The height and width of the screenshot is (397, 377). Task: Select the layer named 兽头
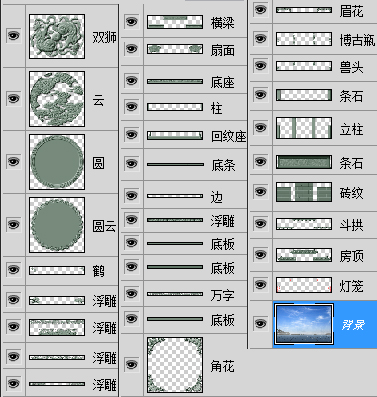coord(351,67)
